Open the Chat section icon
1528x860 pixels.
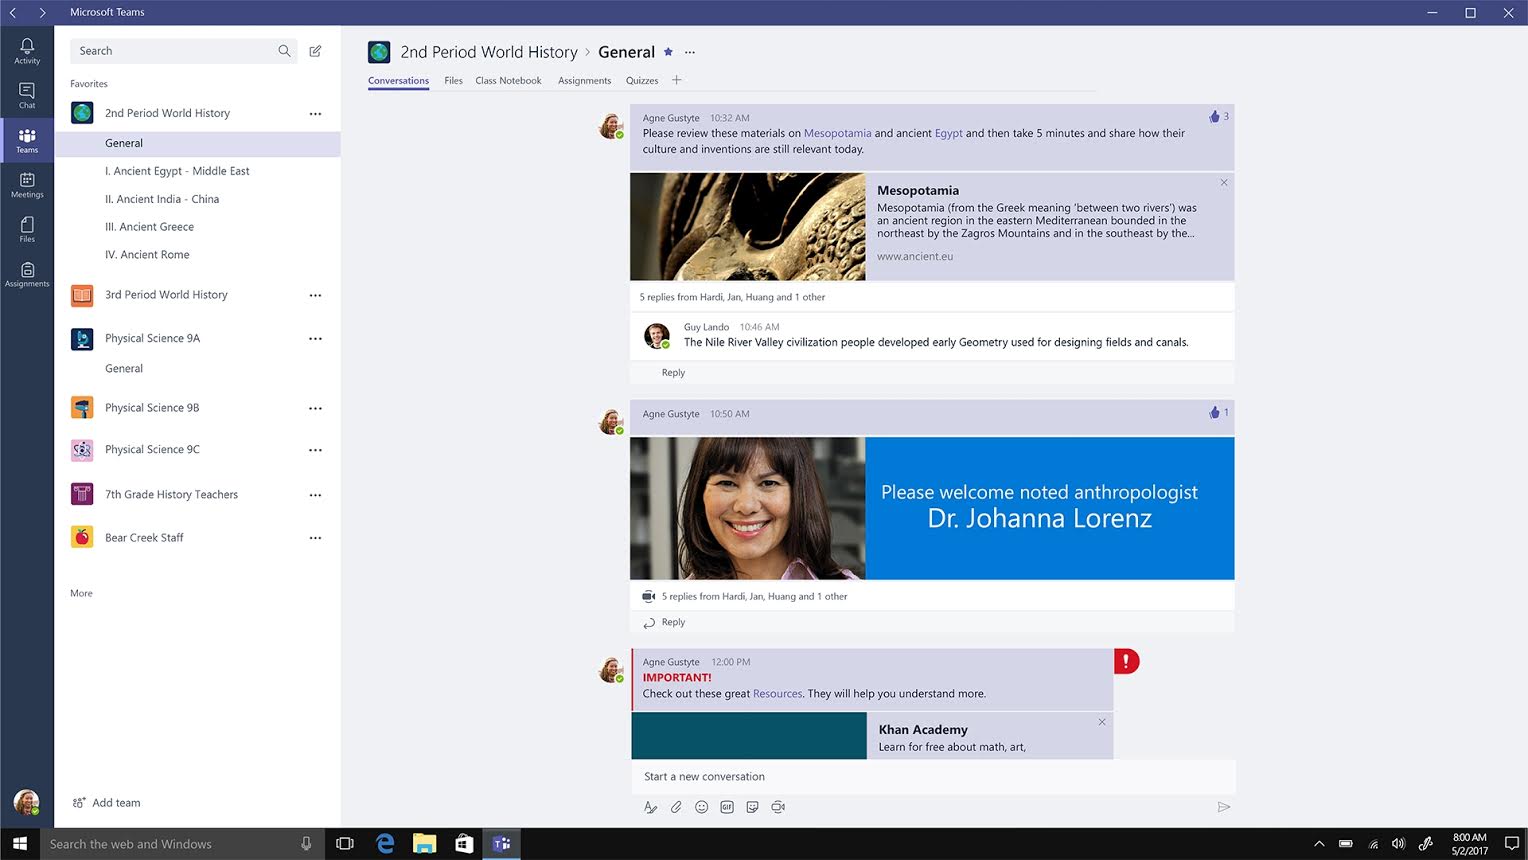[27, 95]
